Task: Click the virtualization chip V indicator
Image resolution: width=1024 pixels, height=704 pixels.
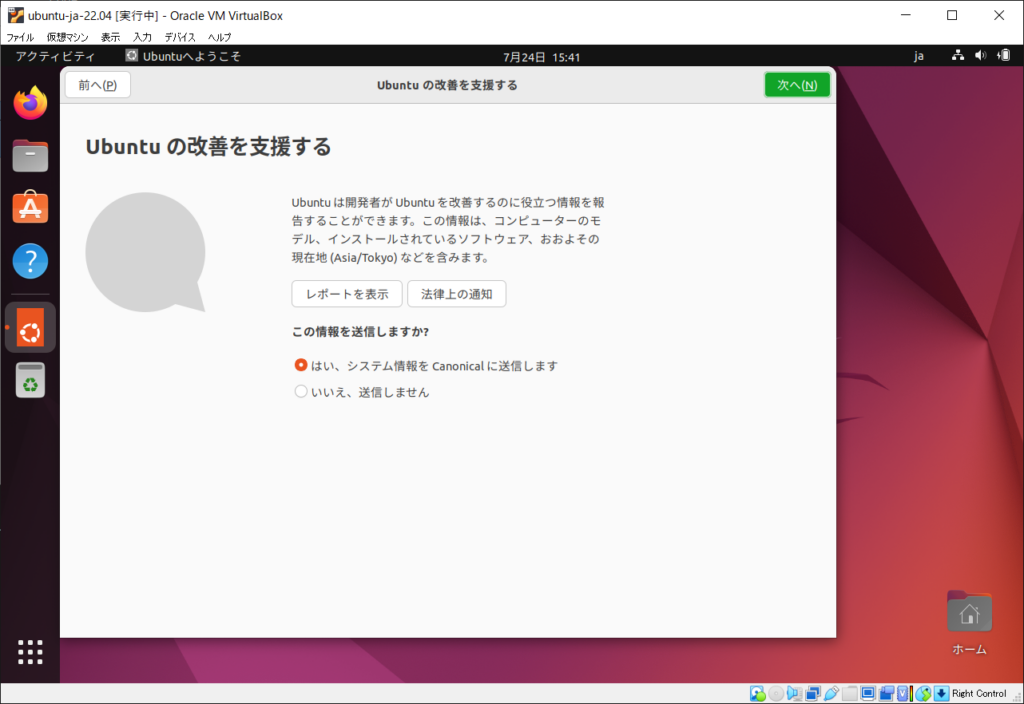Action: click(904, 694)
